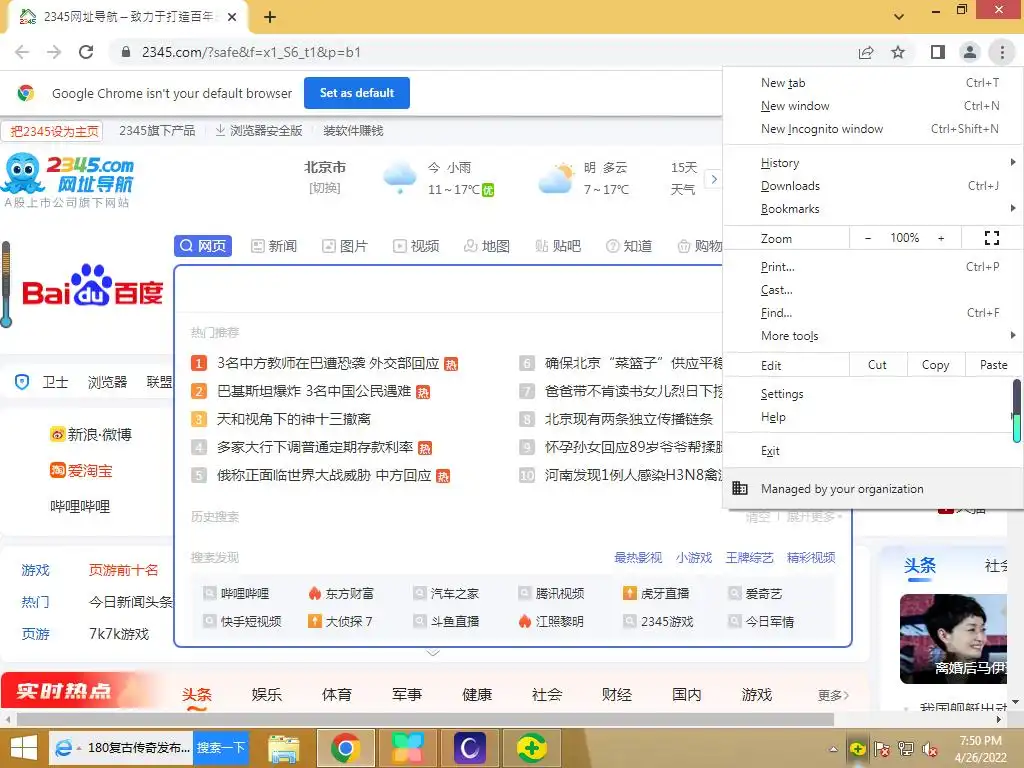
Task: Click 更多 to show more news categories
Action: (833, 696)
